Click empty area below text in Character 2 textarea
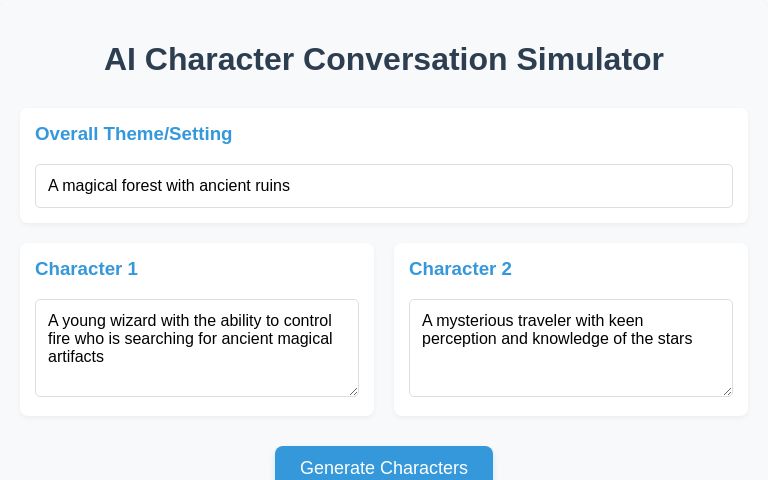This screenshot has height=480, width=768. [570, 375]
